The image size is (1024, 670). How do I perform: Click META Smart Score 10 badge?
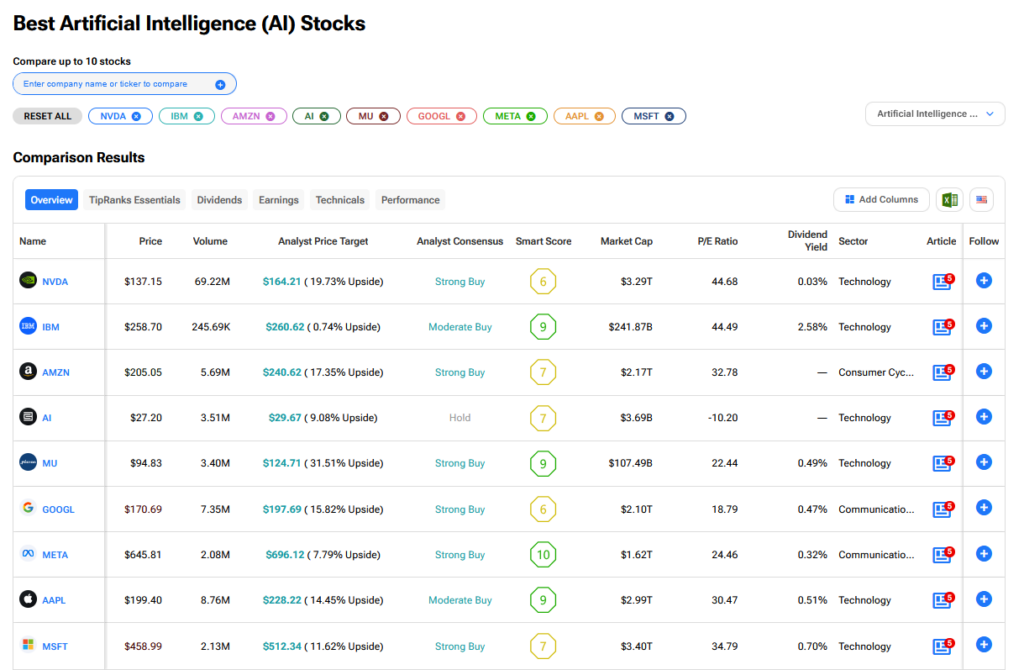click(543, 554)
